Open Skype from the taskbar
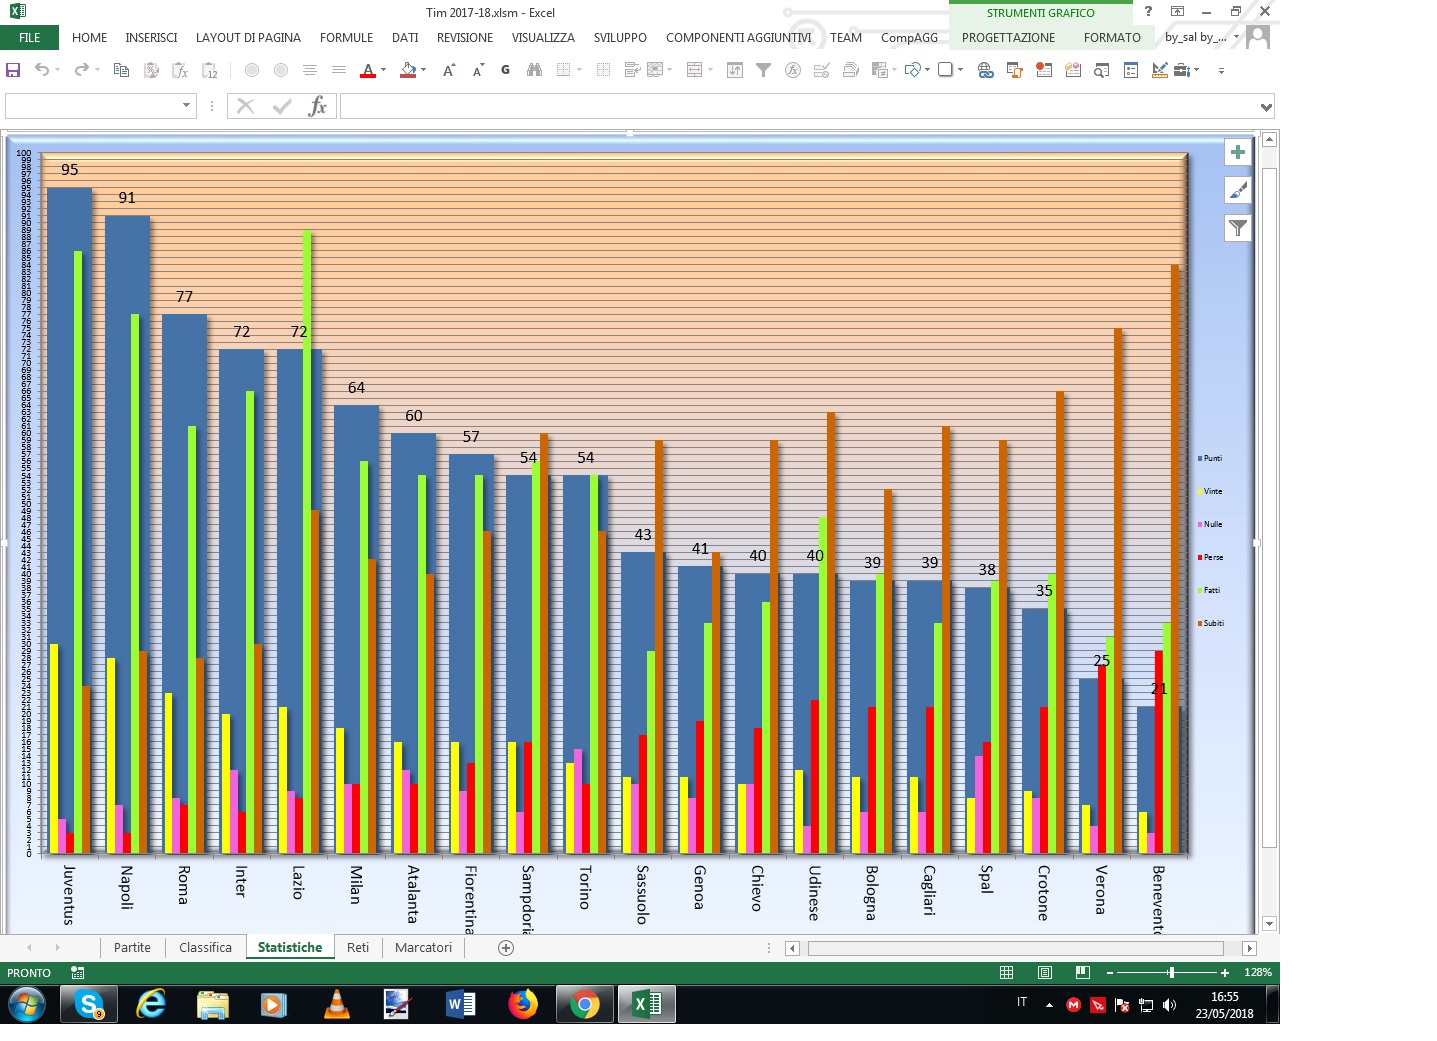 point(89,1004)
